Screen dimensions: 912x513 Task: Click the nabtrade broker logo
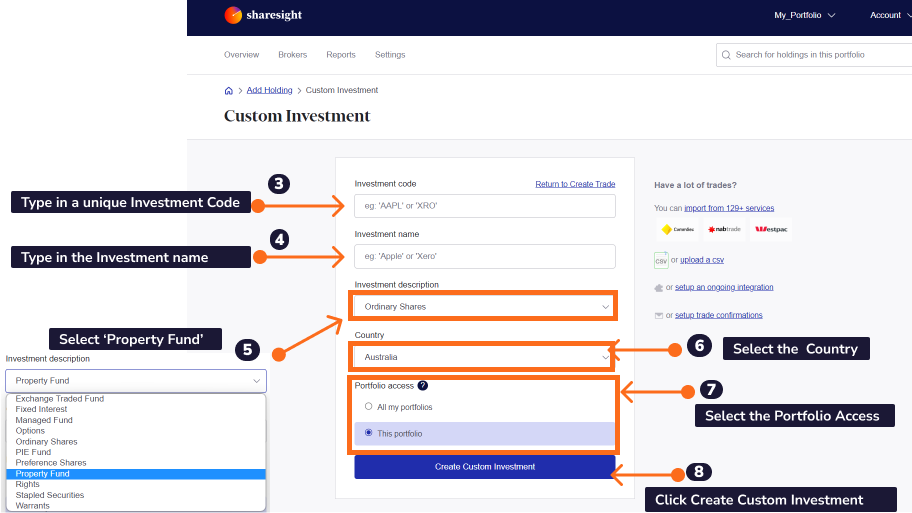[724, 229]
